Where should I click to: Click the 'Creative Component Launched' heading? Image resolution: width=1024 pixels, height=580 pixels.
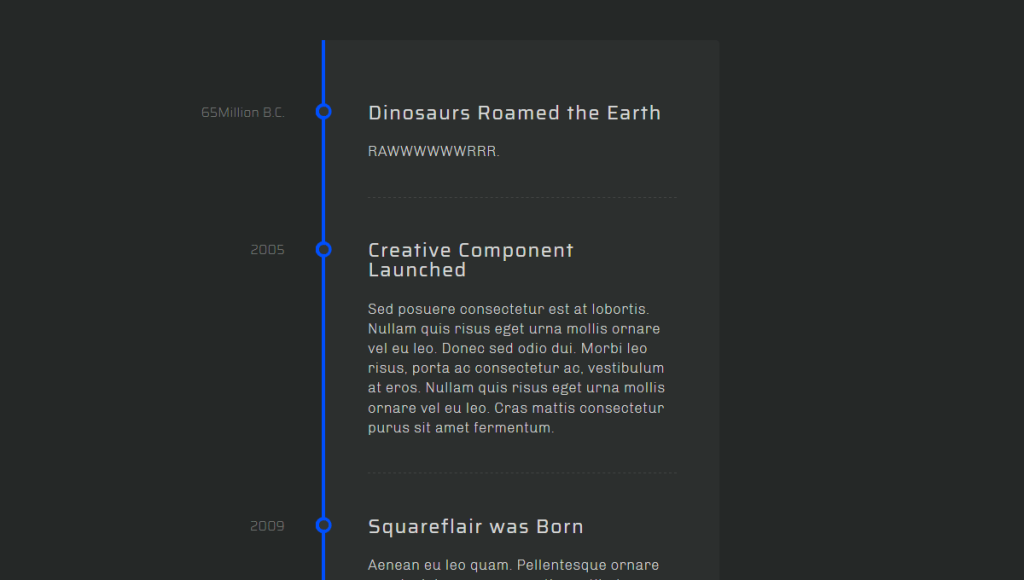(x=470, y=259)
